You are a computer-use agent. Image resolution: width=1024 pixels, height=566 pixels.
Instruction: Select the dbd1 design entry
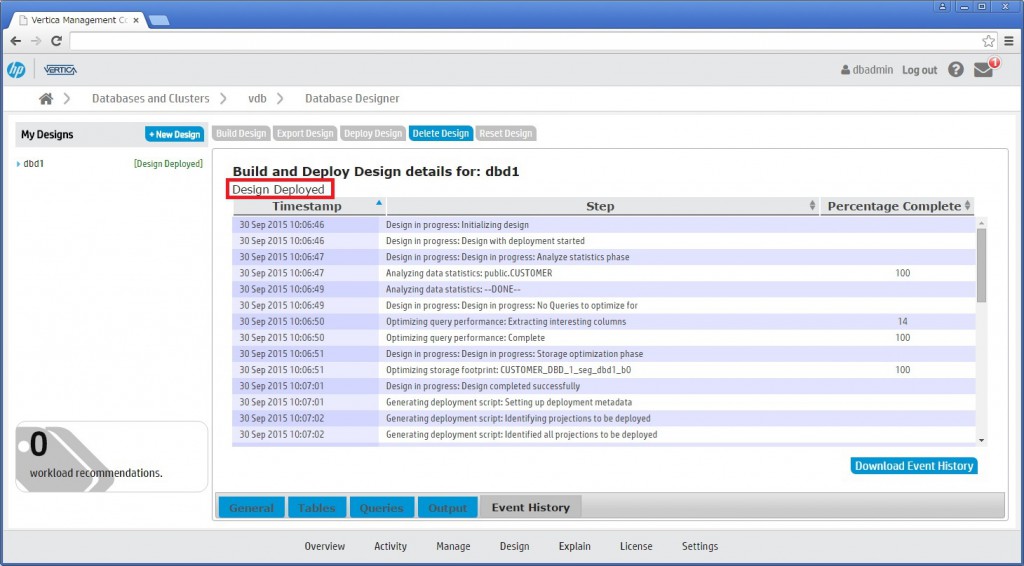33,164
